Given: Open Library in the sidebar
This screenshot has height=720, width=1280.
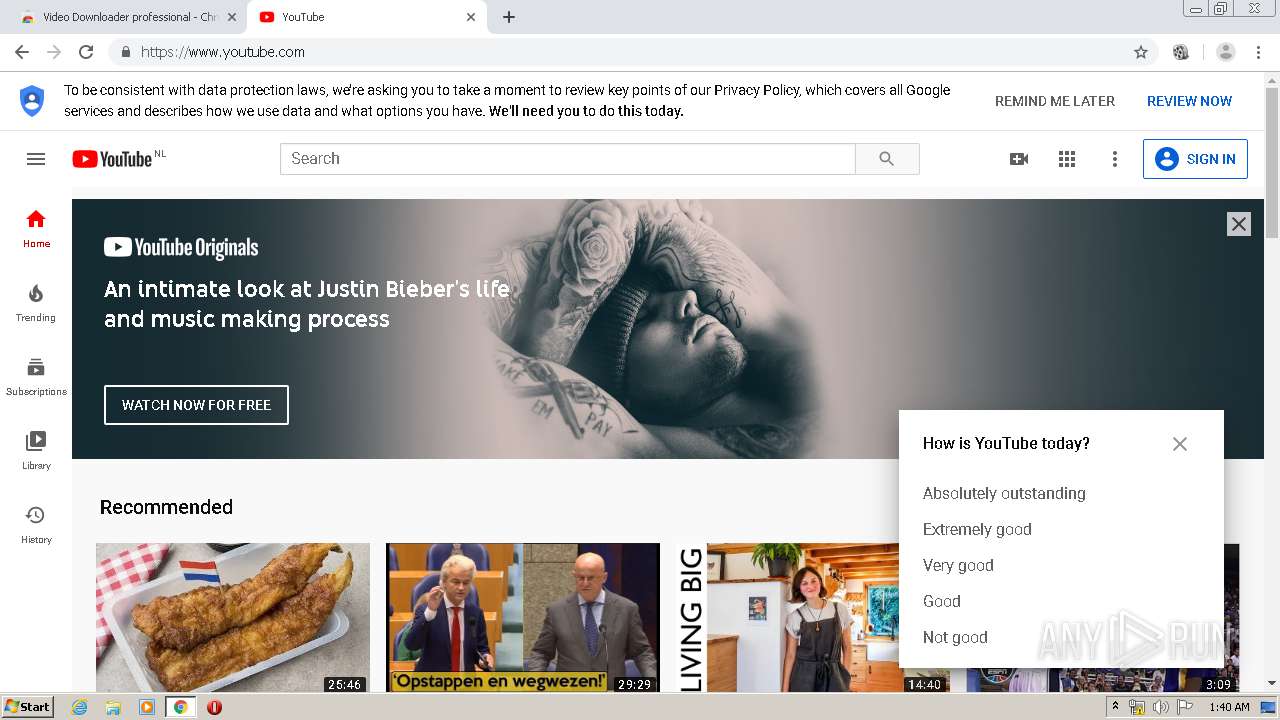Looking at the screenshot, I should click(x=36, y=451).
